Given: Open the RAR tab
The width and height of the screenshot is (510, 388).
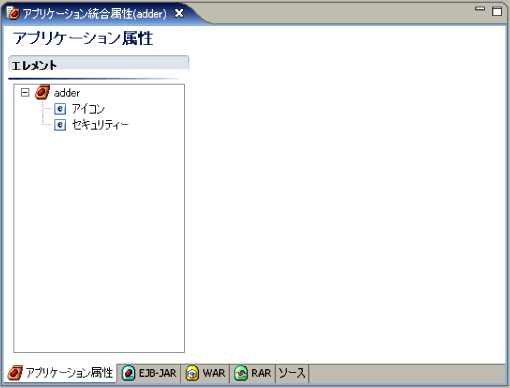Looking at the screenshot, I should [253, 373].
